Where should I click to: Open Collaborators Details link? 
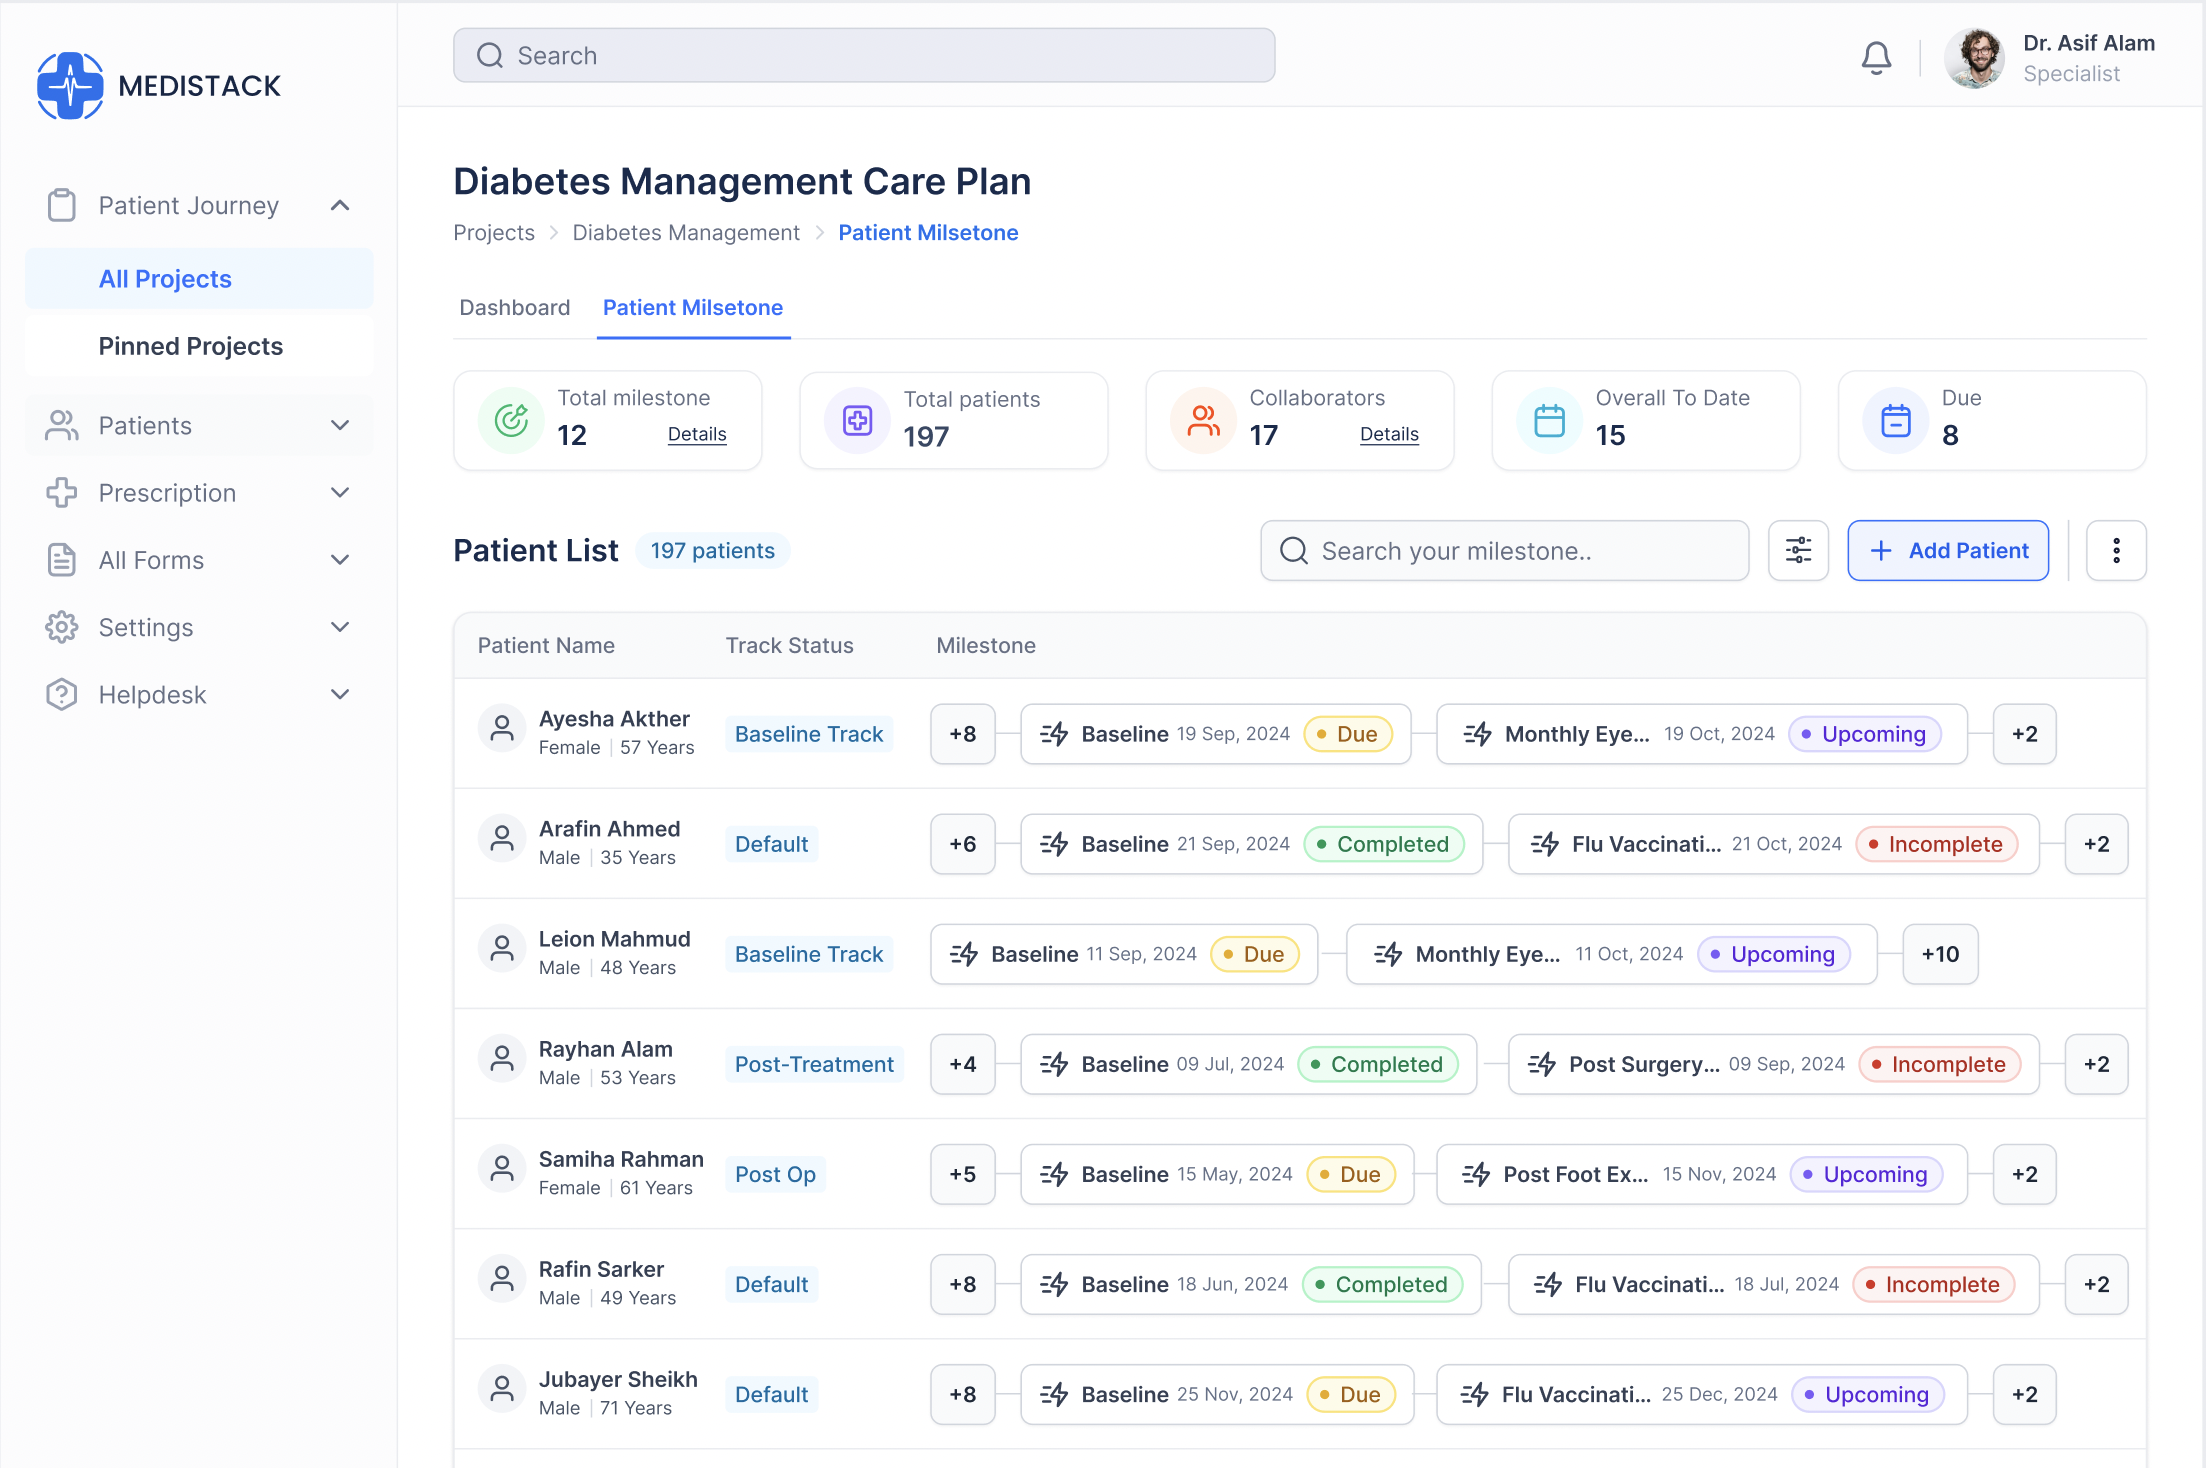(1389, 434)
